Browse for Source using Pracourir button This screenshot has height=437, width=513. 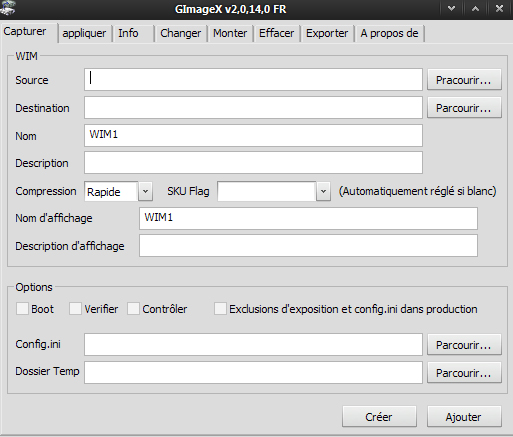click(464, 80)
